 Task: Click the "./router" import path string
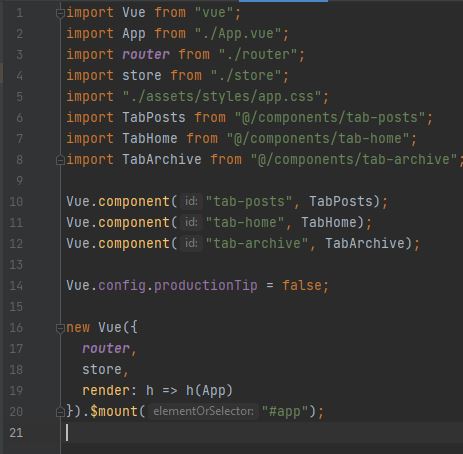[x=258, y=55]
